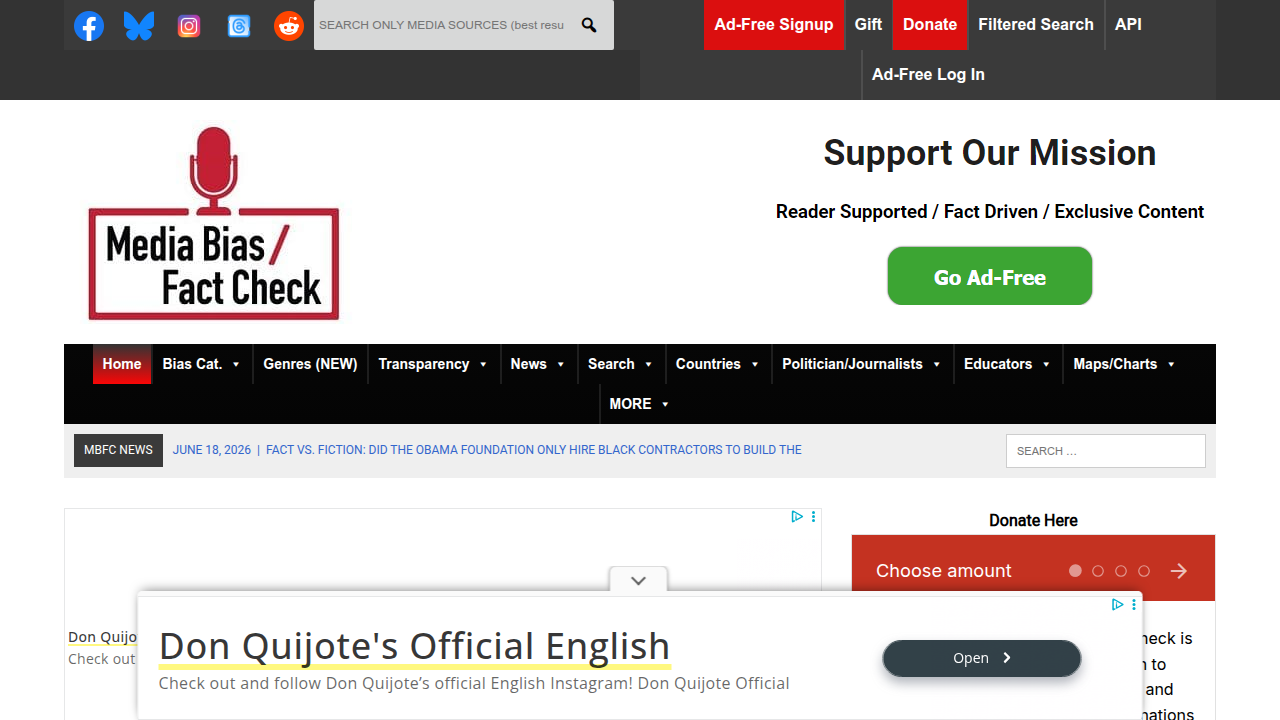Open the Fact vs. Fiction news headline
1280x720 pixels.
(534, 450)
